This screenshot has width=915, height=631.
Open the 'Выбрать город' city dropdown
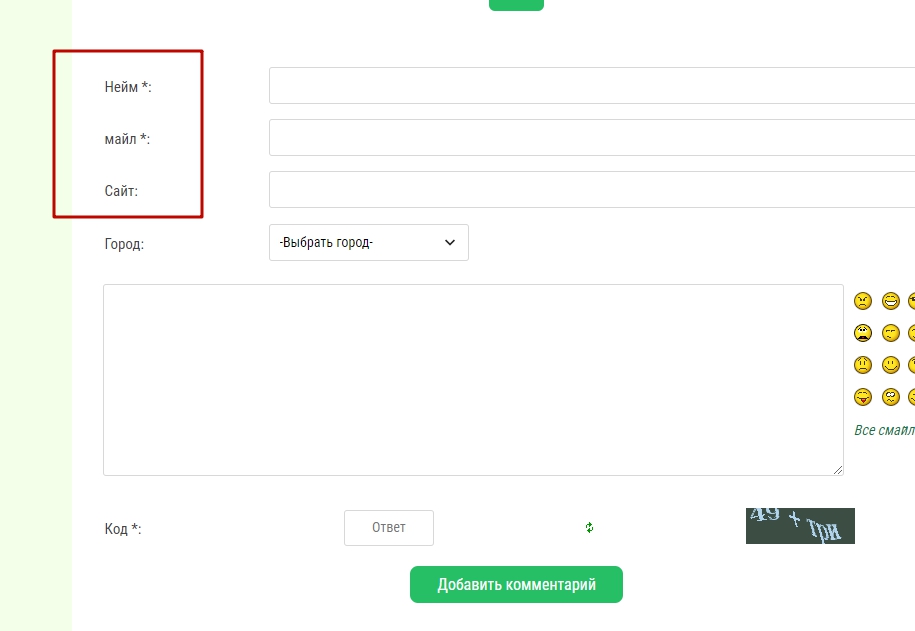coord(368,243)
